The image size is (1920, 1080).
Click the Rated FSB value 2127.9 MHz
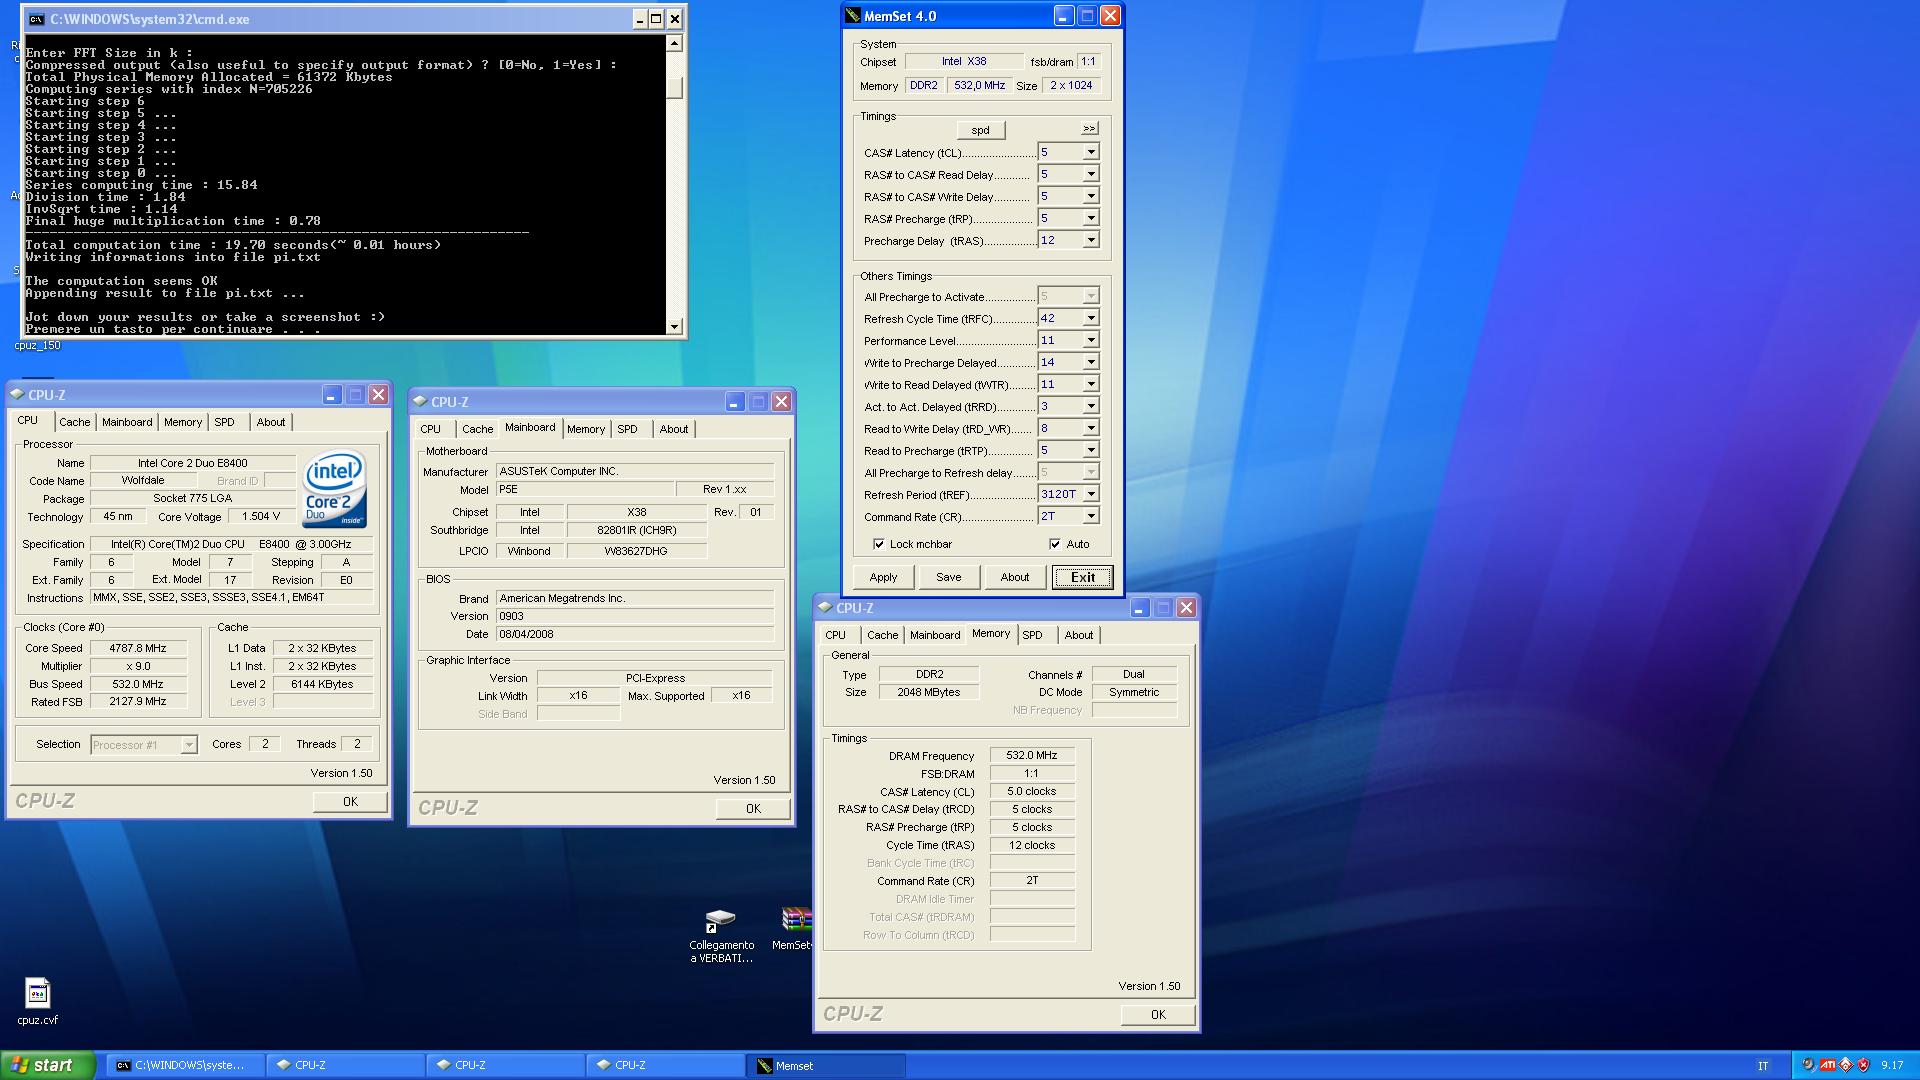tap(138, 702)
